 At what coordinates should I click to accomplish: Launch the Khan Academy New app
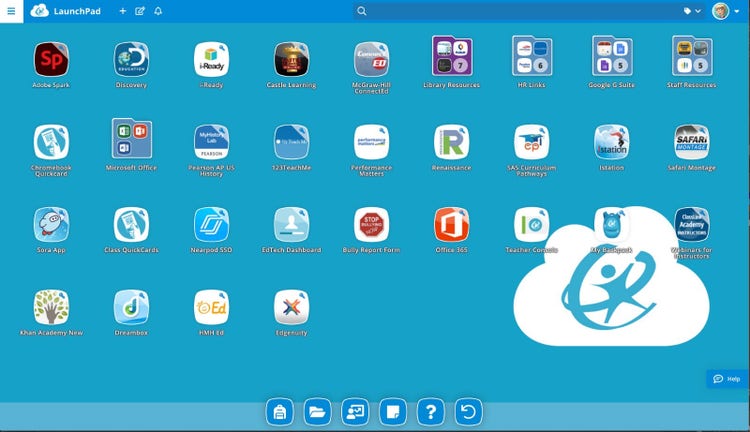click(50, 306)
